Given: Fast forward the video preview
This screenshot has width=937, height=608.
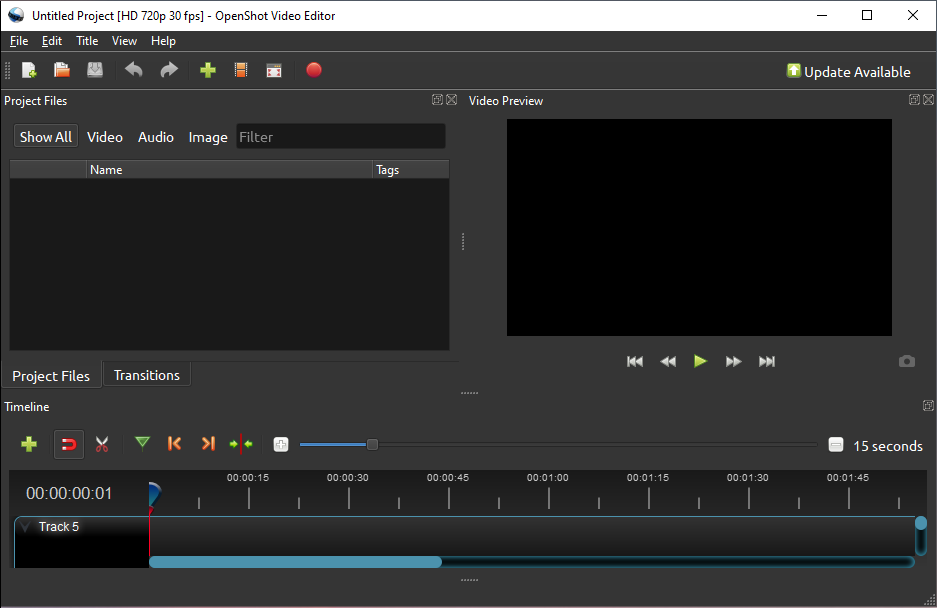Looking at the screenshot, I should [x=733, y=361].
